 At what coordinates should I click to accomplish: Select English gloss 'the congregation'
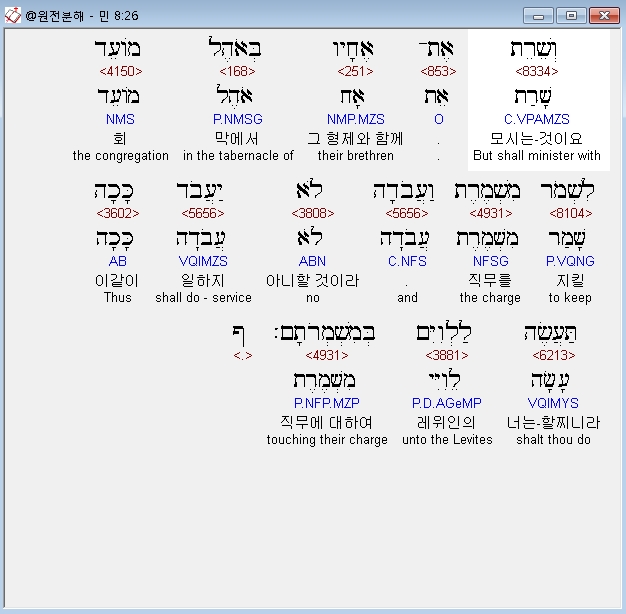point(121,155)
